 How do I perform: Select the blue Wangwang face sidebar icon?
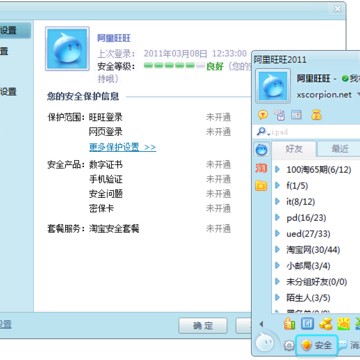261,150
